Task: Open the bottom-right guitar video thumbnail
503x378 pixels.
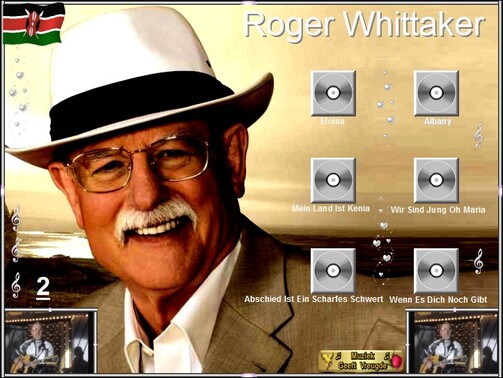Action: tap(453, 343)
